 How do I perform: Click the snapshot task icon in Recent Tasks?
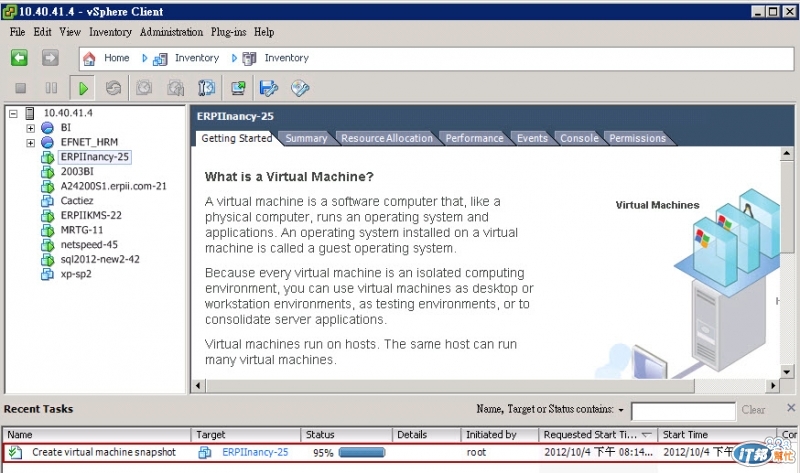(15, 452)
